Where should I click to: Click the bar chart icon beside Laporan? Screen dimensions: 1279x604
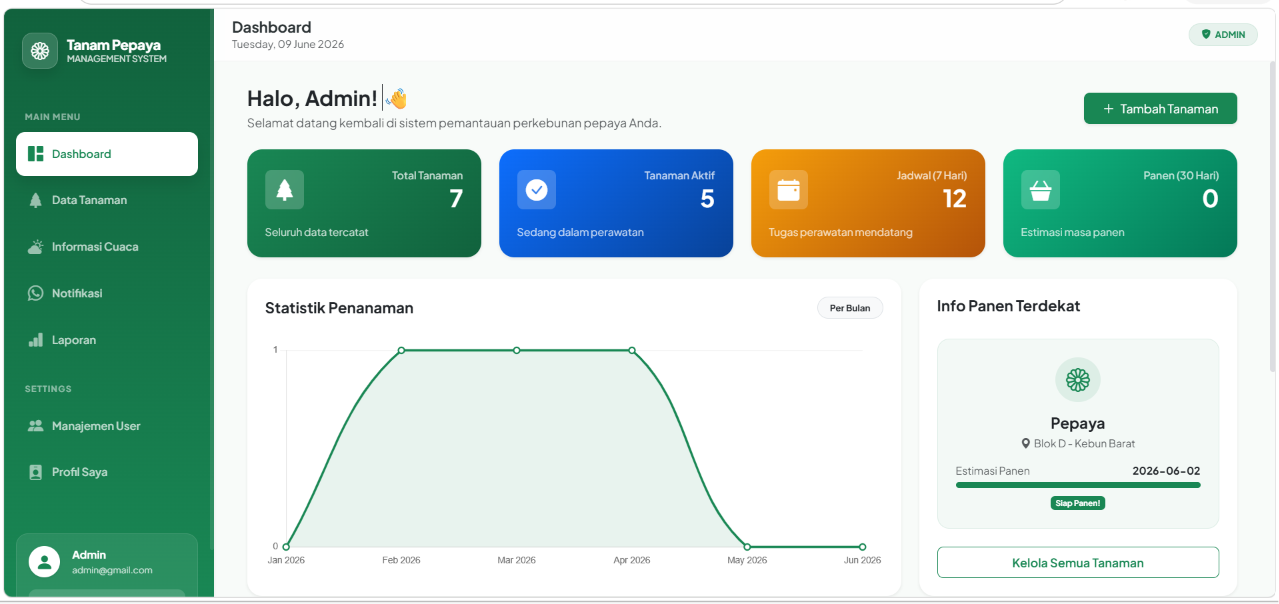pos(36,340)
